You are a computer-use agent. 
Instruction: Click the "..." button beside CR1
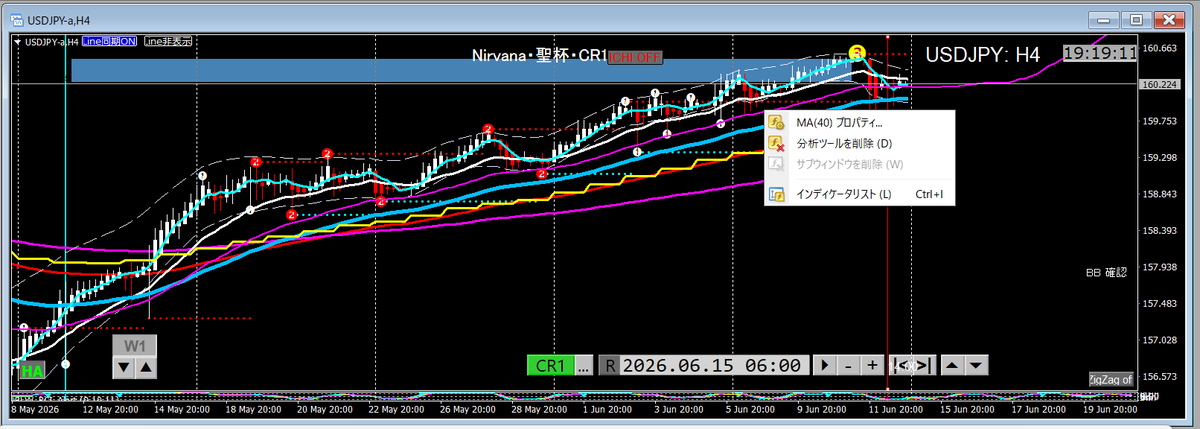(584, 365)
